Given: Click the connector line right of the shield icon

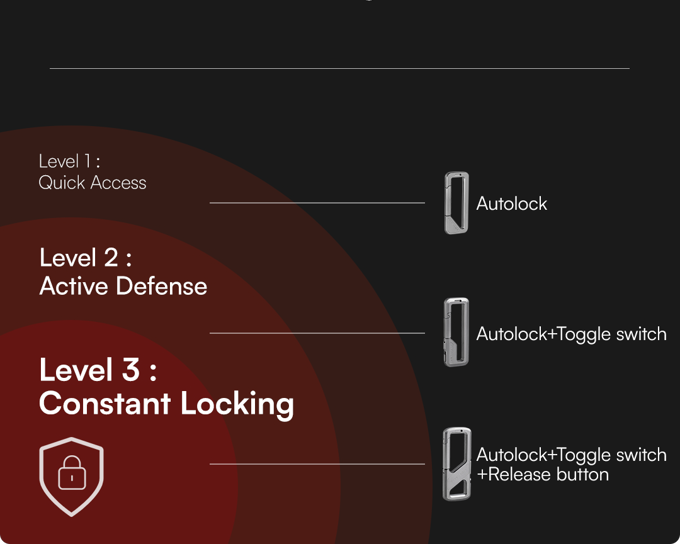Looking at the screenshot, I should tap(317, 464).
